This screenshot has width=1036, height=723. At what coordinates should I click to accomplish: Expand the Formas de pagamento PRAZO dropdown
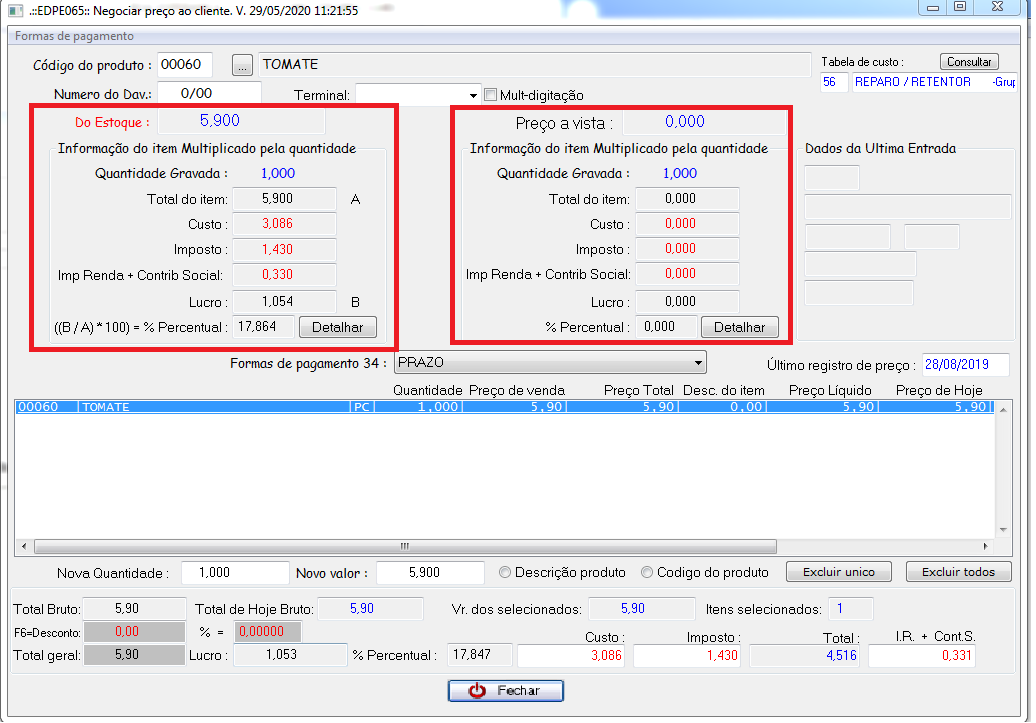click(698, 362)
